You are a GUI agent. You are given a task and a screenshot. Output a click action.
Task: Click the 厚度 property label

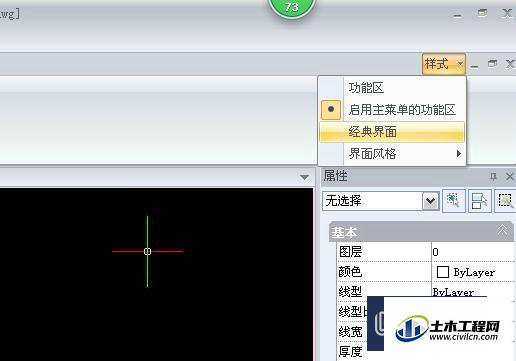[x=350, y=352]
